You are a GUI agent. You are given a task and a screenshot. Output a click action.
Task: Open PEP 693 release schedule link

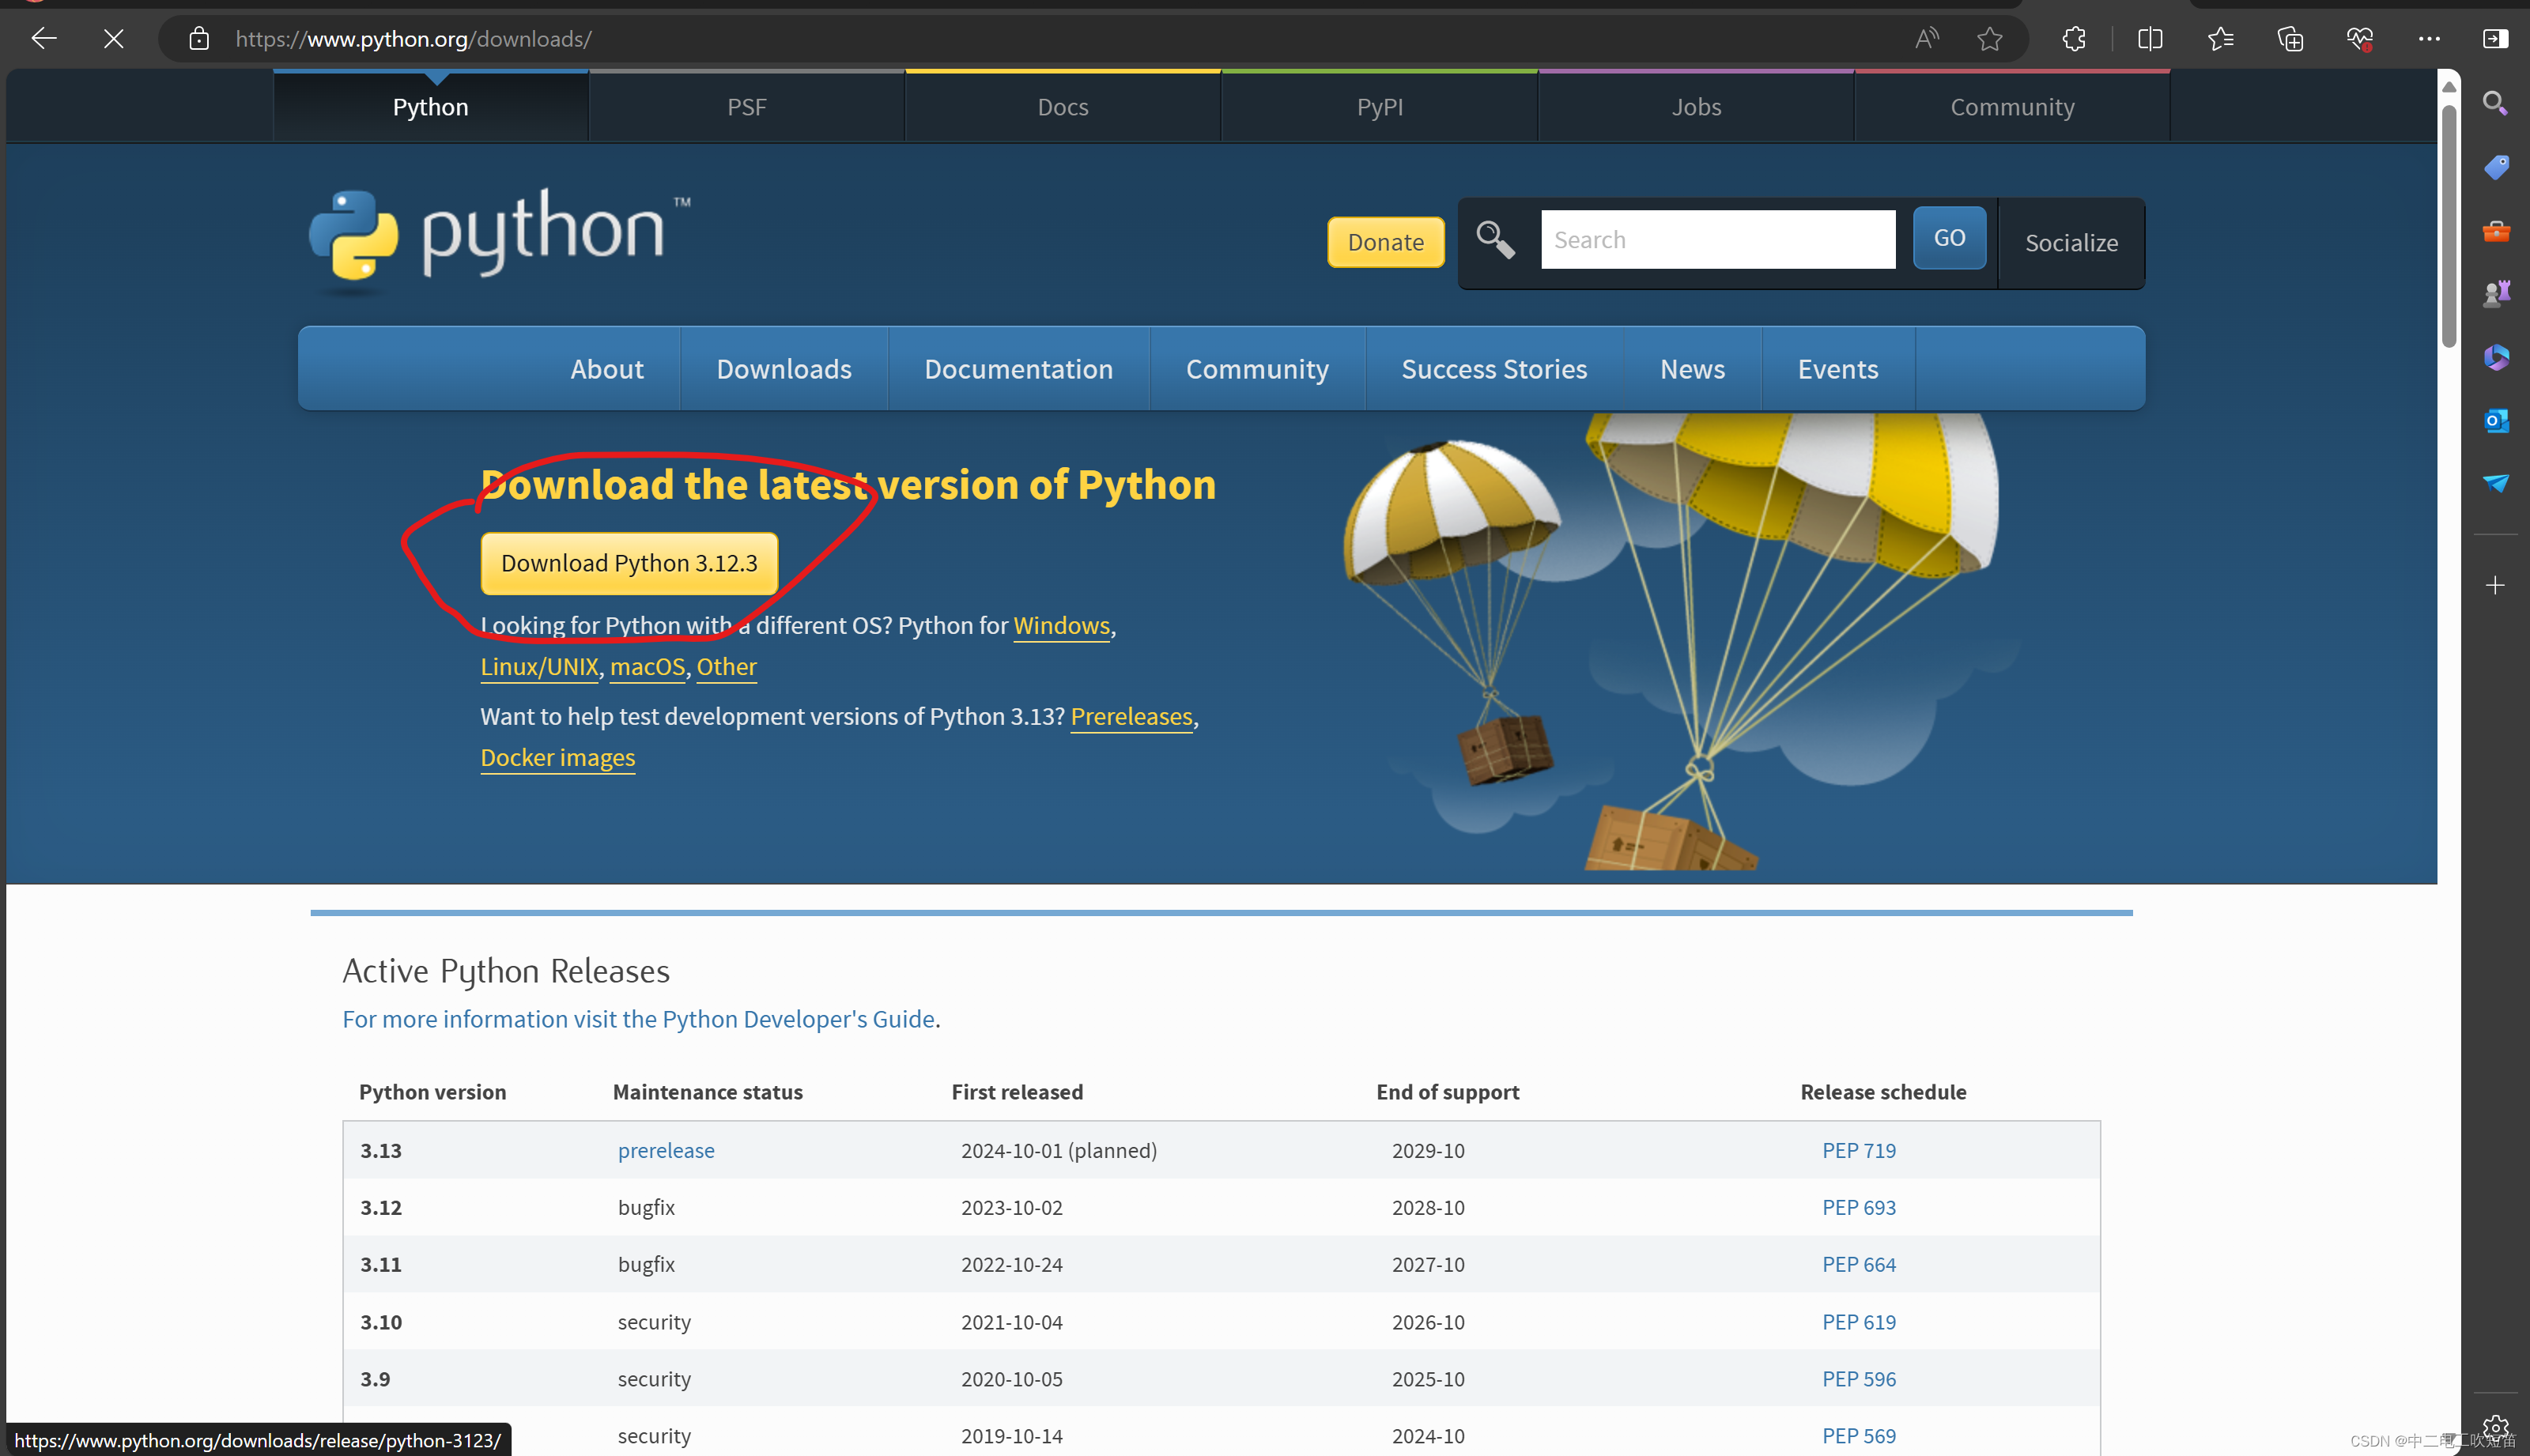click(1858, 1207)
